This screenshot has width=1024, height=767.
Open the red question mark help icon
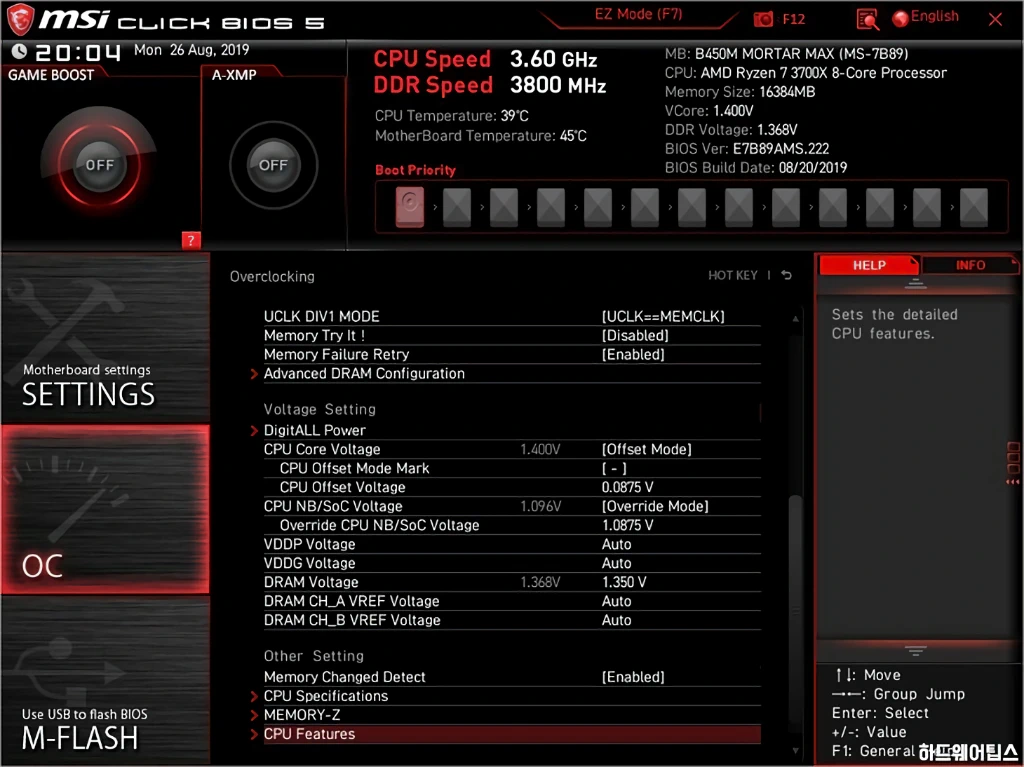191,240
